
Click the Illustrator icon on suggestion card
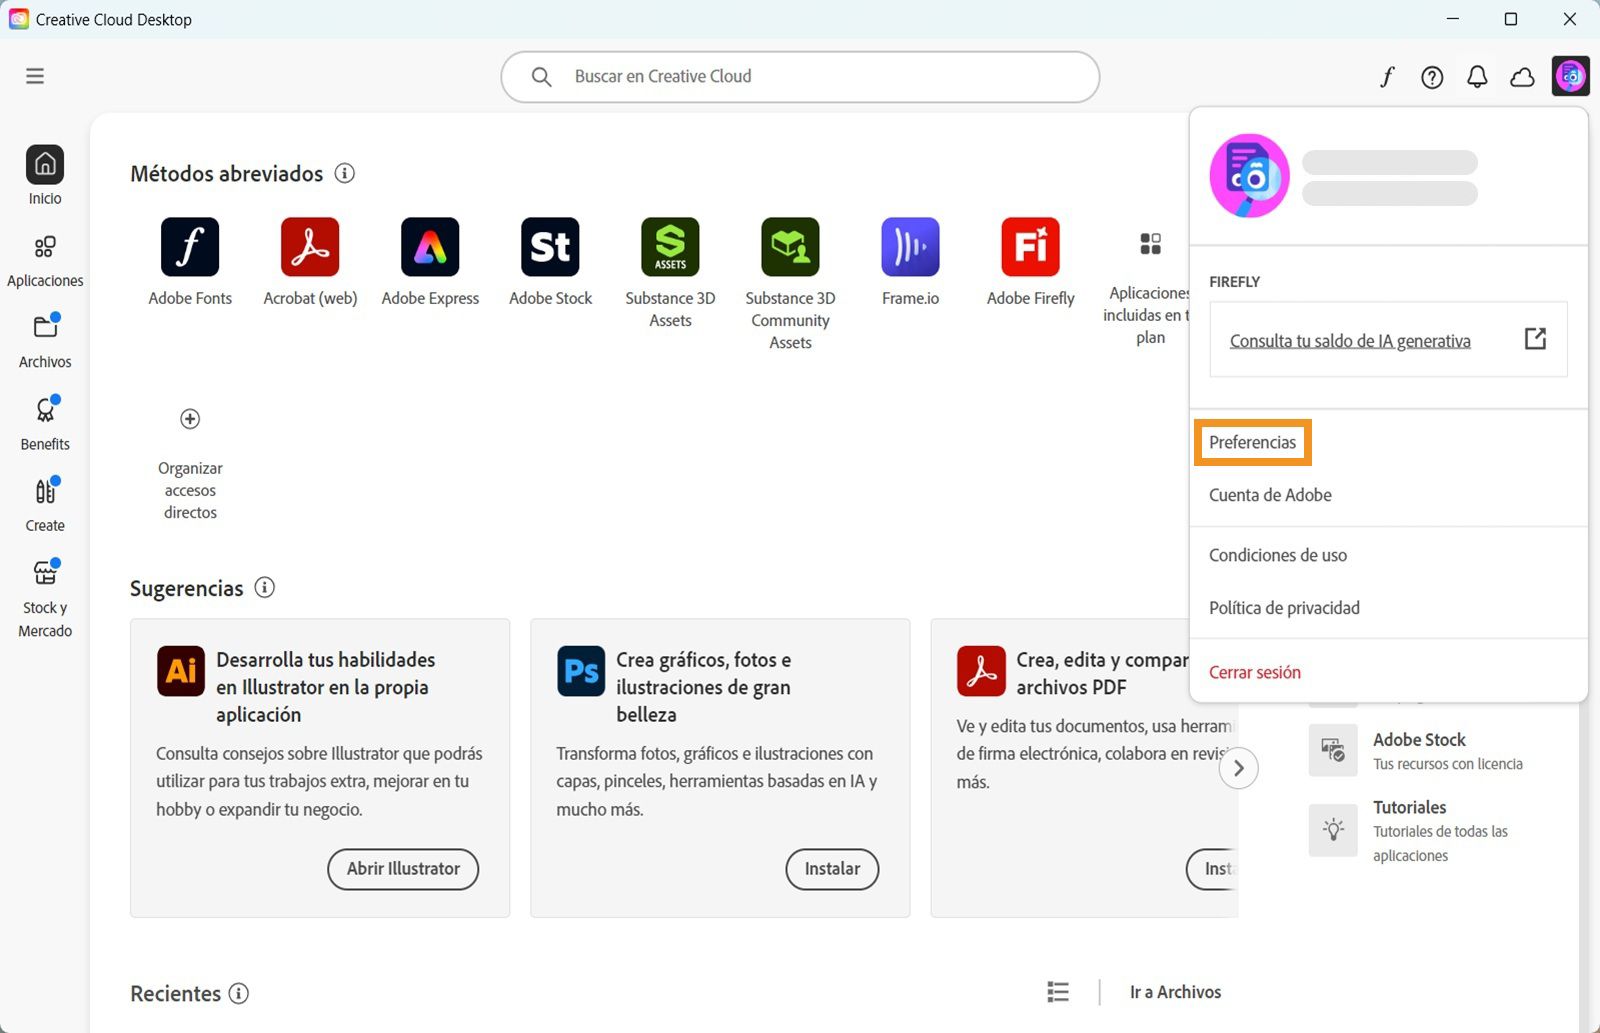coord(181,671)
